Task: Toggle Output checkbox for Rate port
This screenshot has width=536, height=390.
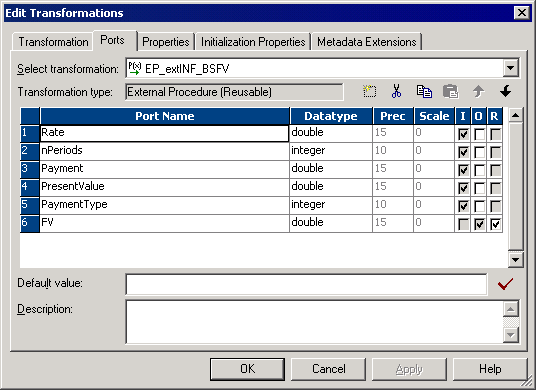Action: (479, 134)
